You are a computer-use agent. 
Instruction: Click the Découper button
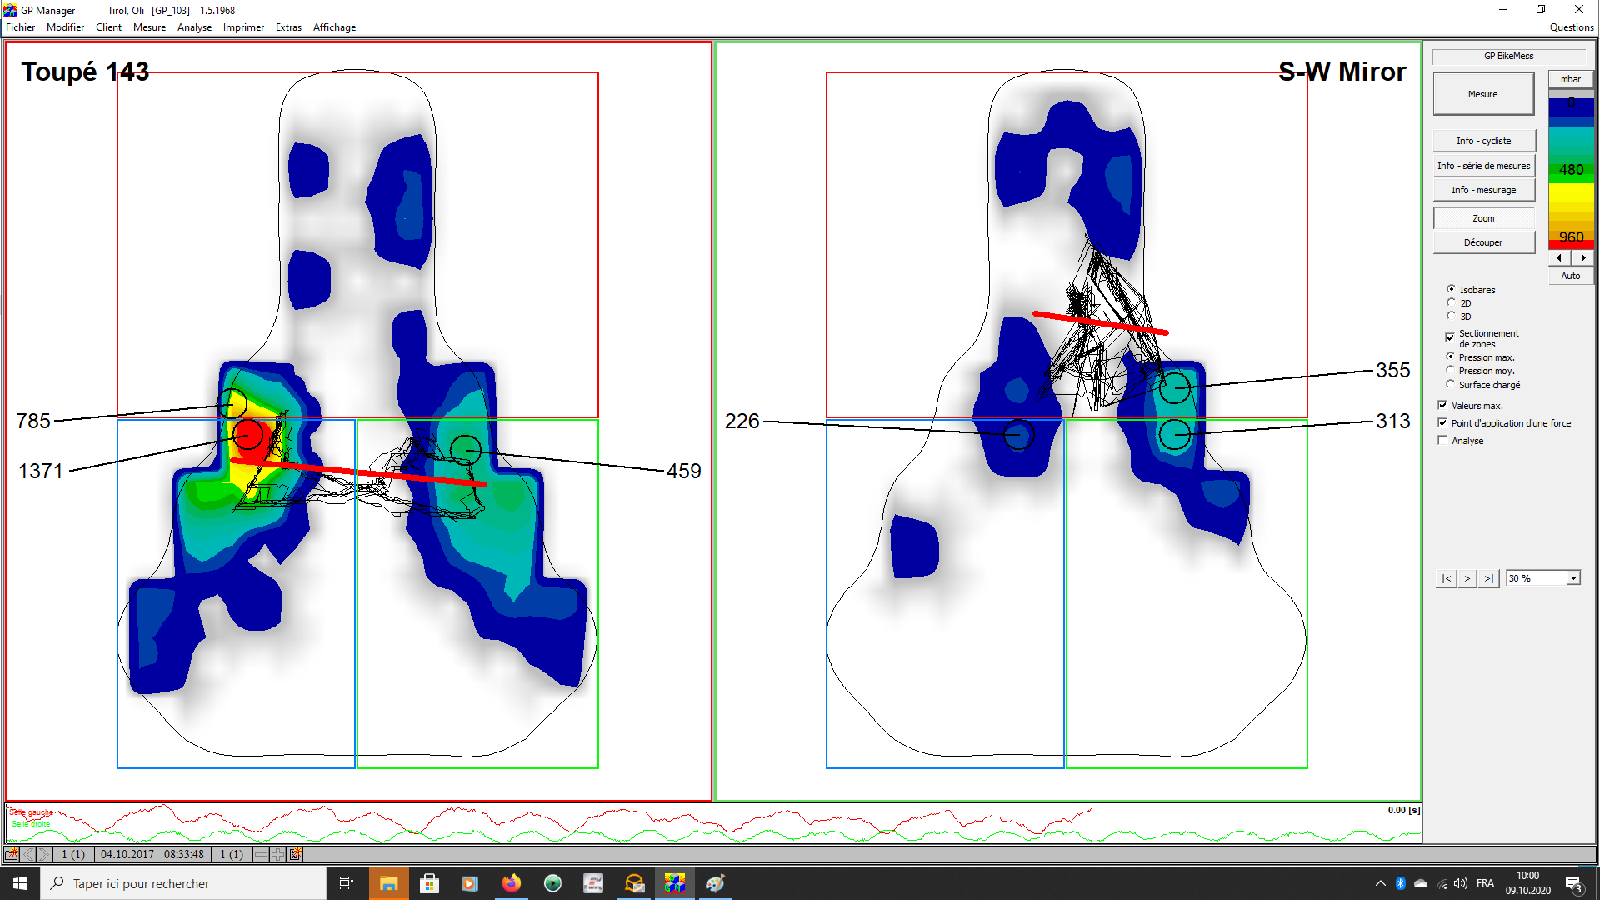click(1483, 242)
